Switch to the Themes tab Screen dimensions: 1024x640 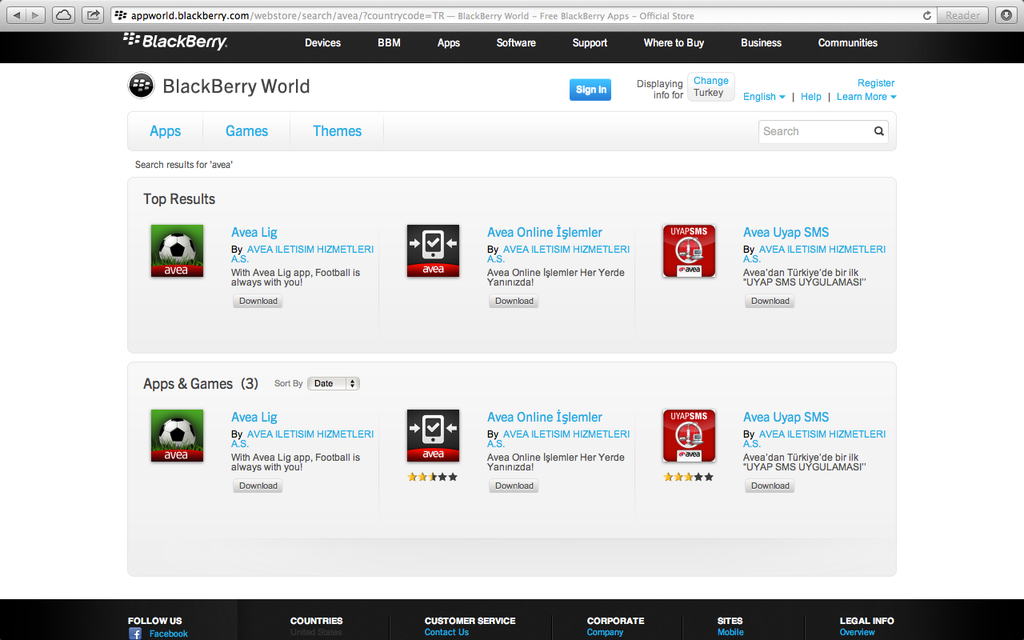point(337,131)
